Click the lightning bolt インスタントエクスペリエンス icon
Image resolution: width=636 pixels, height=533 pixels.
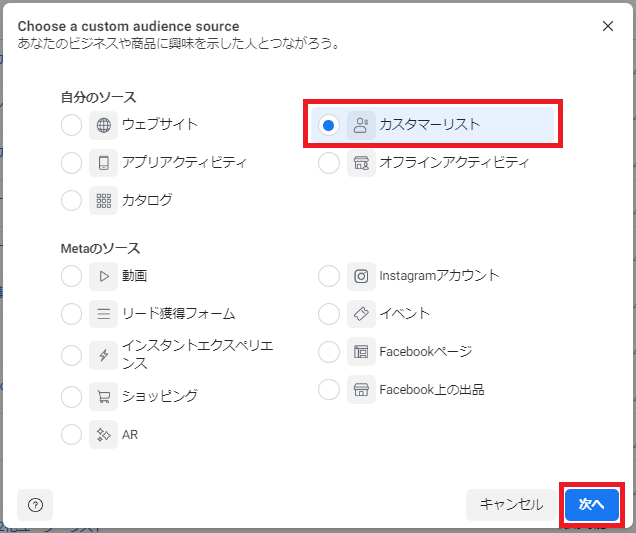tap(103, 355)
